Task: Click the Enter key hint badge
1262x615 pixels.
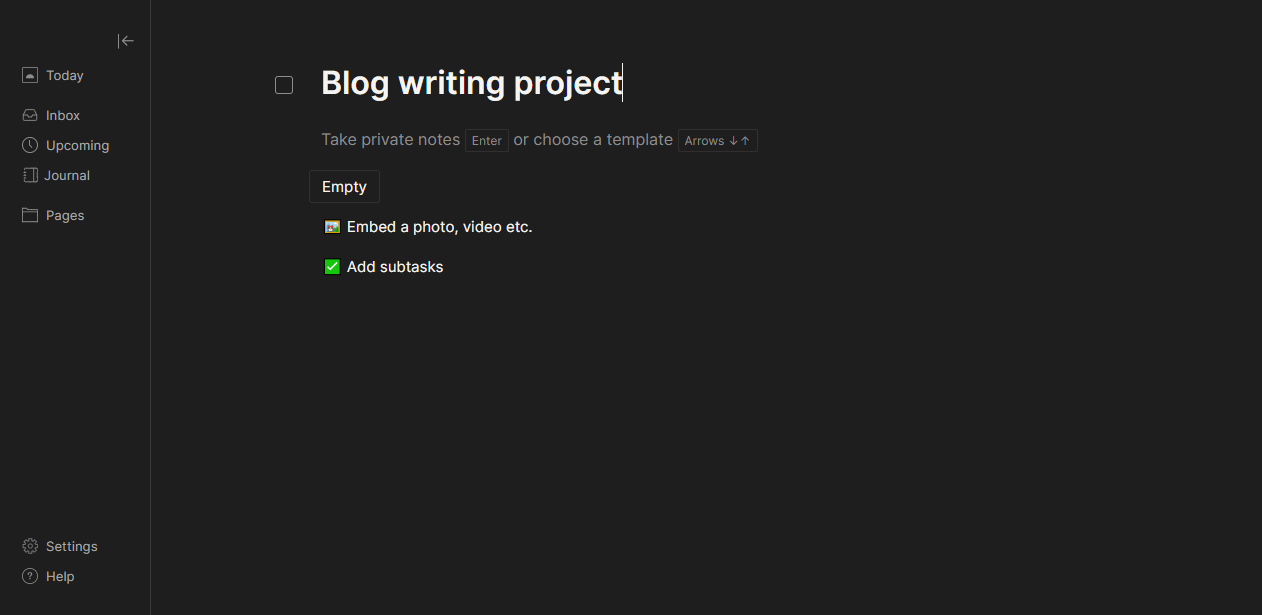Action: coord(487,141)
